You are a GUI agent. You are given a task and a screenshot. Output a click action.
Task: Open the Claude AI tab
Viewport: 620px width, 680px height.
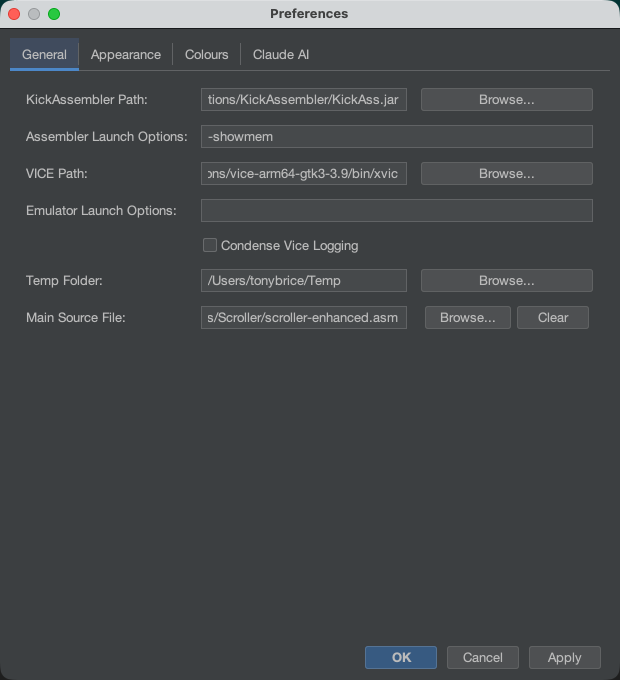281,55
